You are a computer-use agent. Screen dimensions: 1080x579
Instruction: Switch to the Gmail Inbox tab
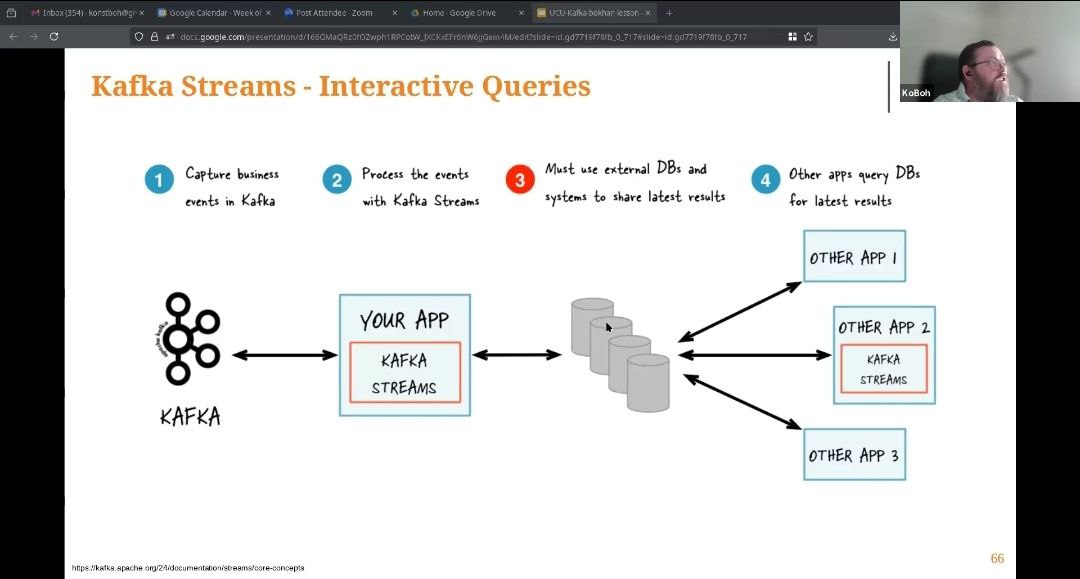pyautogui.click(x=86, y=12)
